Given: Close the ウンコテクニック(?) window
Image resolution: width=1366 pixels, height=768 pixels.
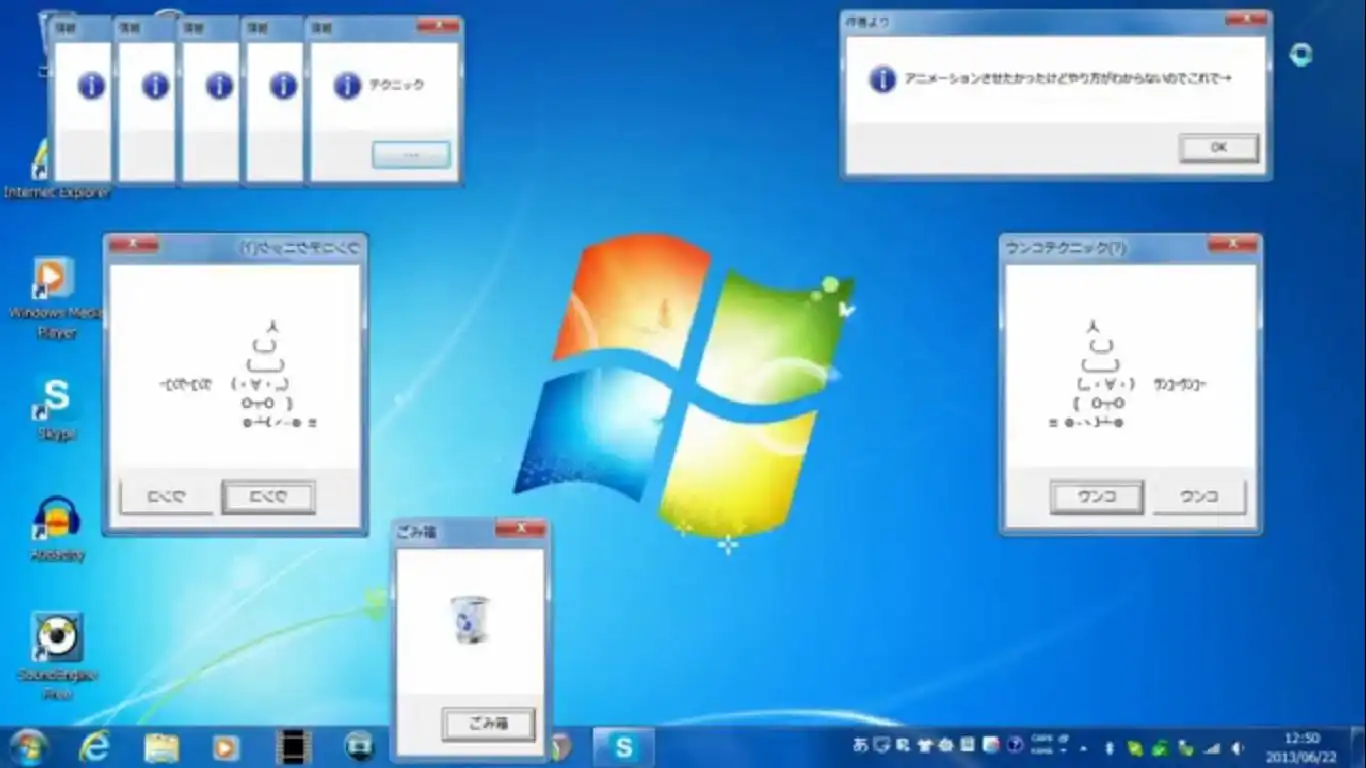Looking at the screenshot, I should [1232, 244].
